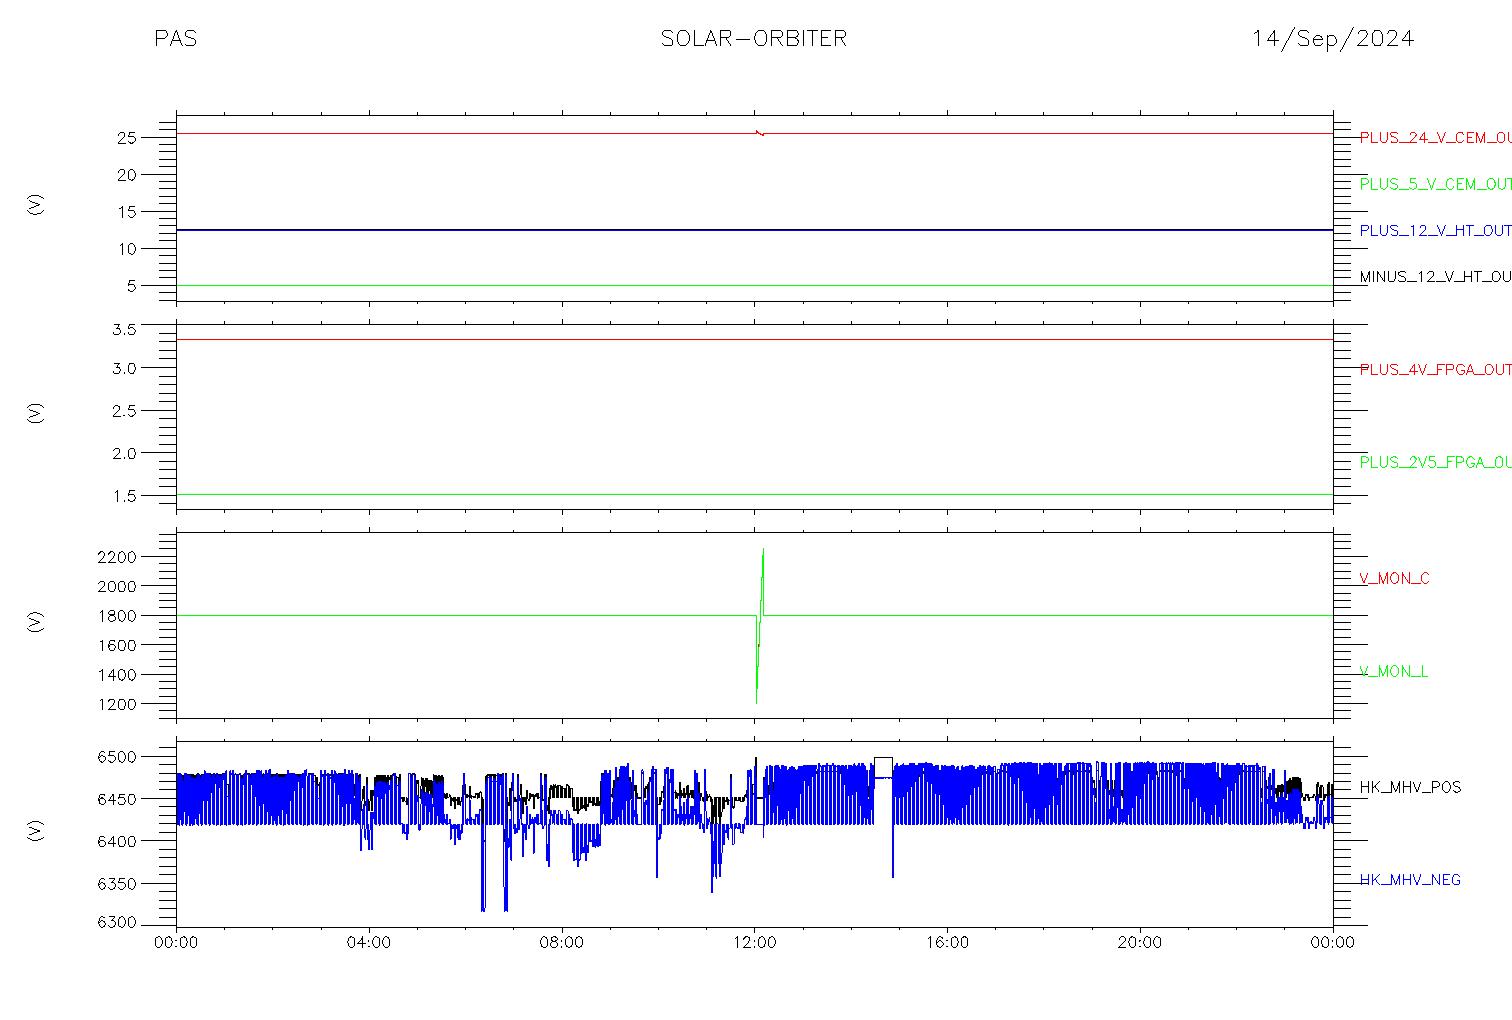The width and height of the screenshot is (1512, 1020).
Task: Click the 2000 tick on the V_MON axis
Action: [117, 586]
